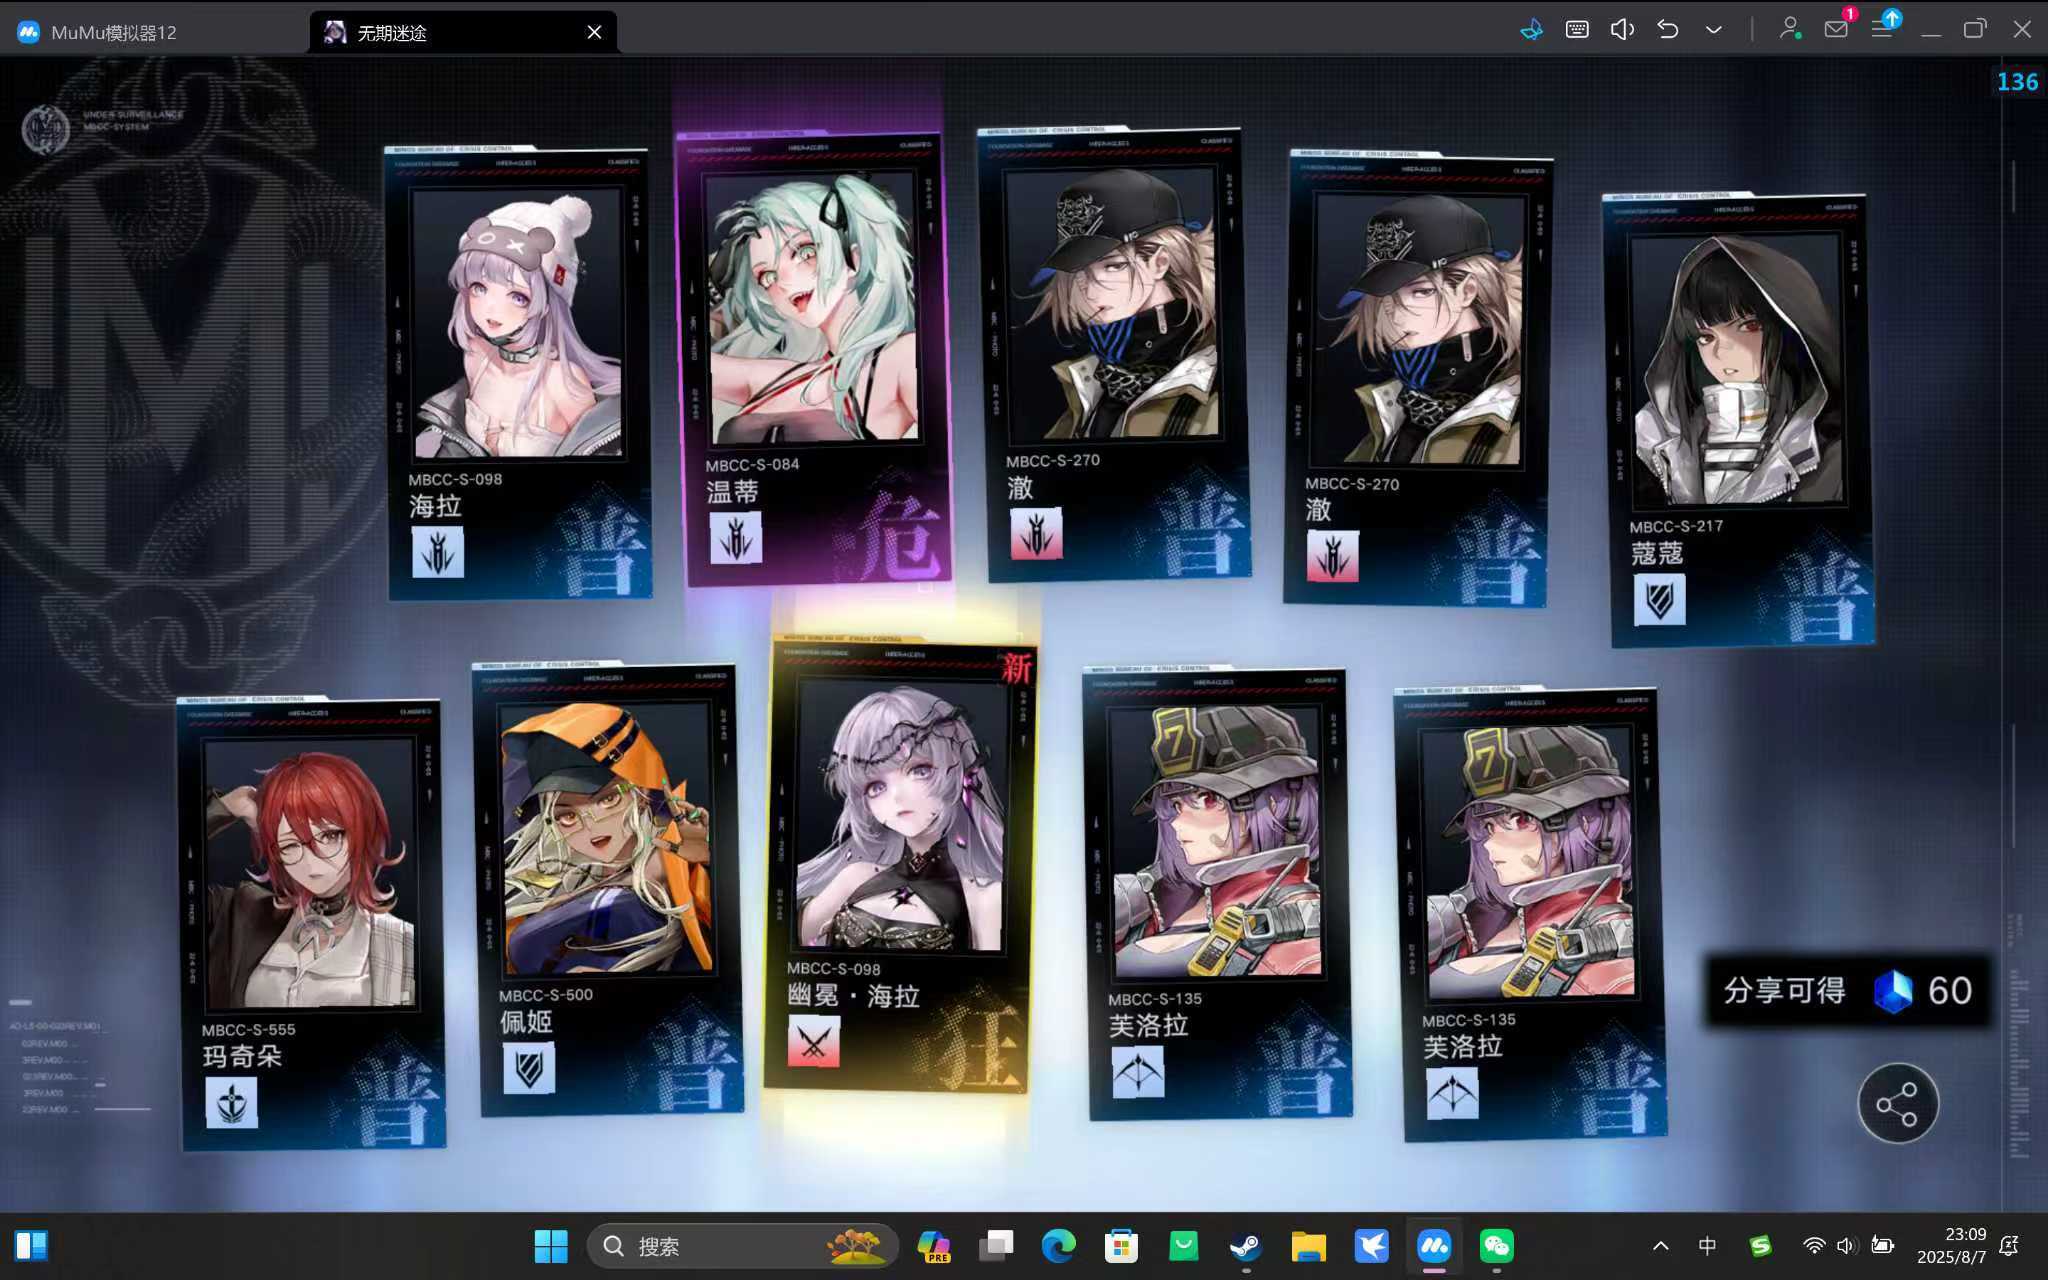This screenshot has width=2048, height=1280.
Task: Adjust volume via MuMu speaker icon
Action: coord(1622,30)
